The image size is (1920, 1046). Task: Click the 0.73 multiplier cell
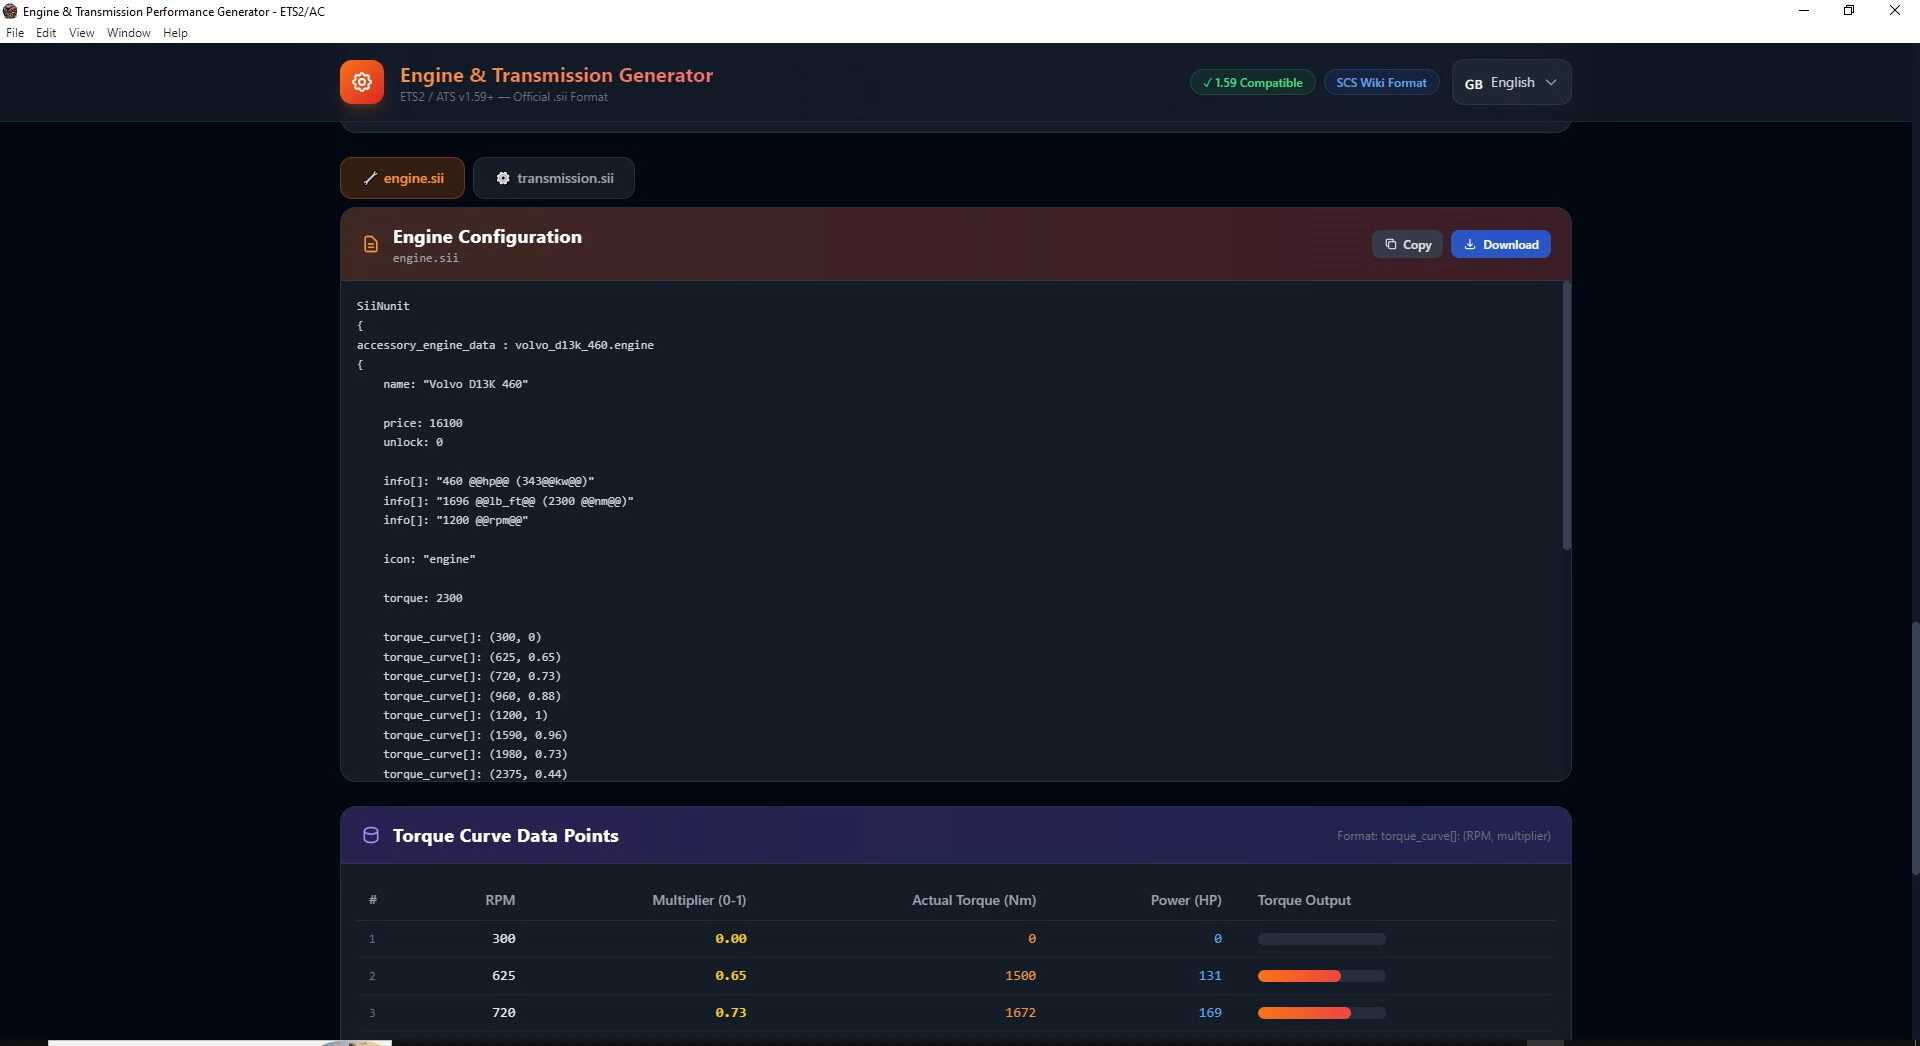731,1013
